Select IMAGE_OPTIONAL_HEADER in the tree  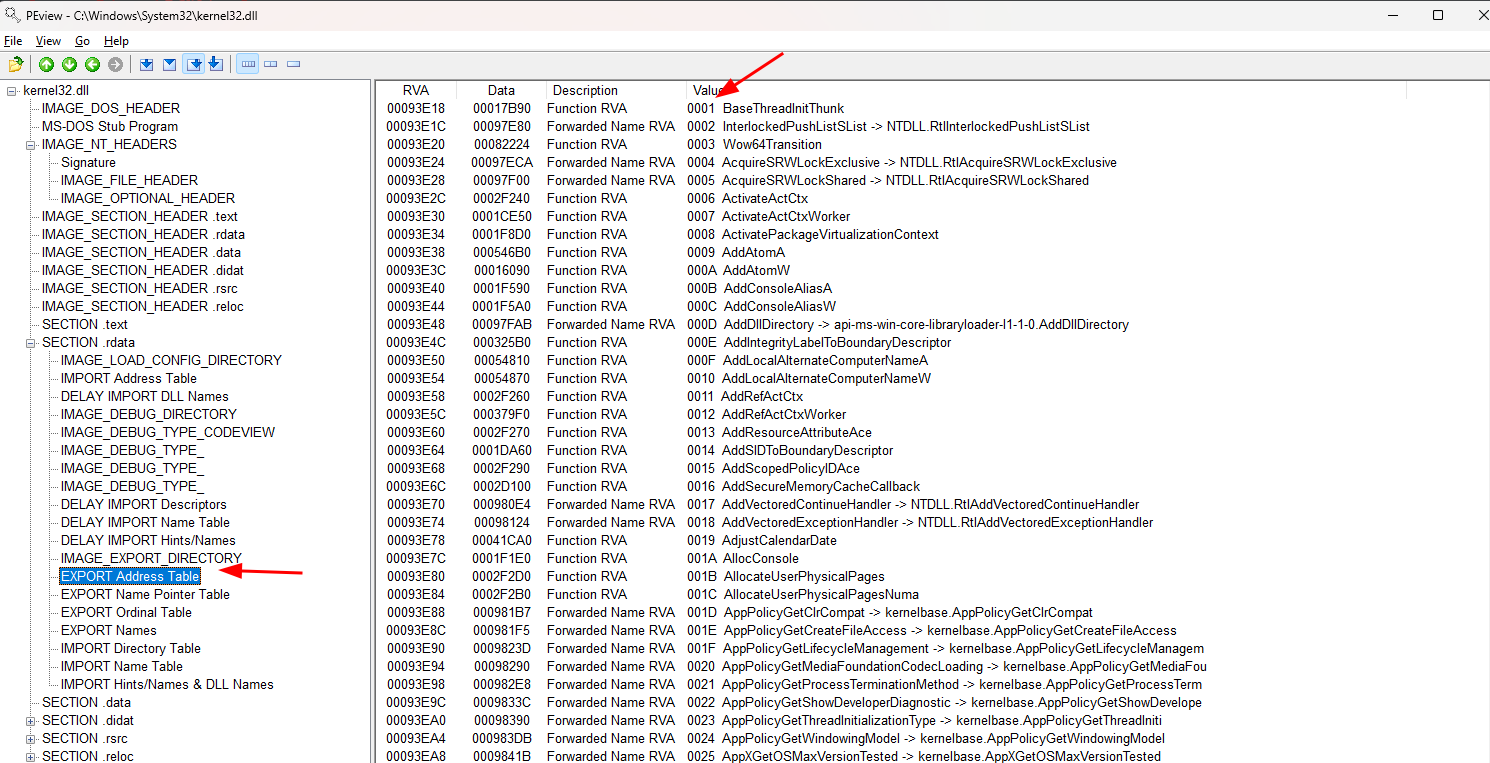click(147, 198)
